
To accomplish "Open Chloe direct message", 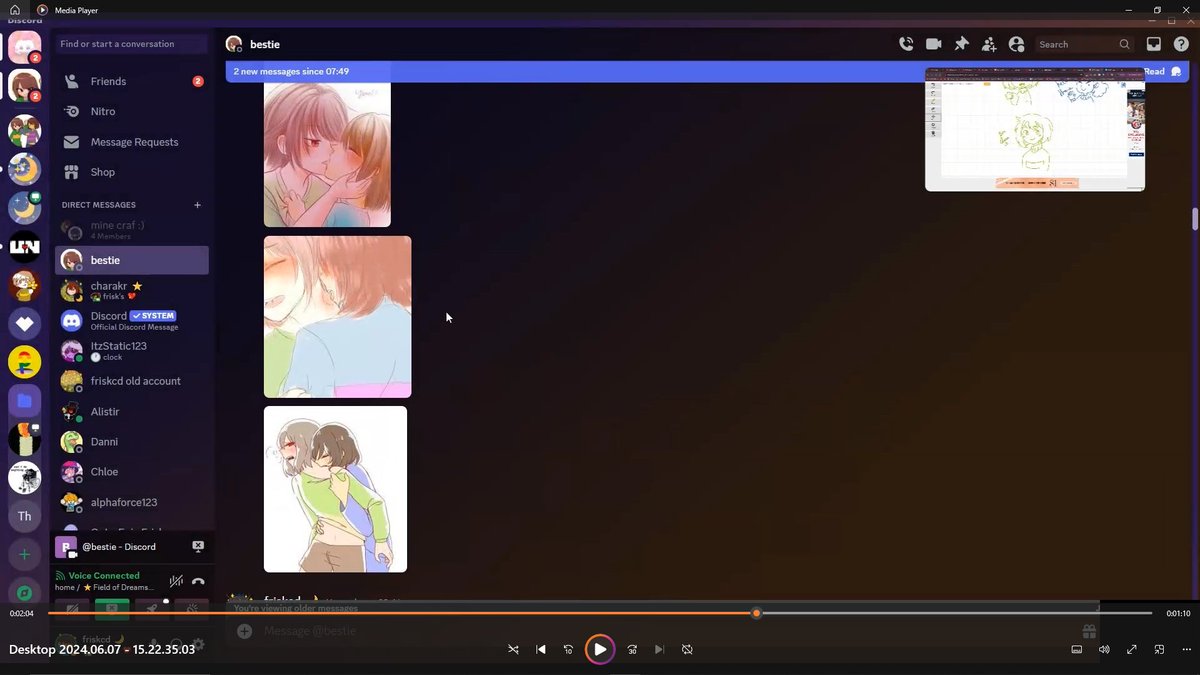I will coord(132,472).
